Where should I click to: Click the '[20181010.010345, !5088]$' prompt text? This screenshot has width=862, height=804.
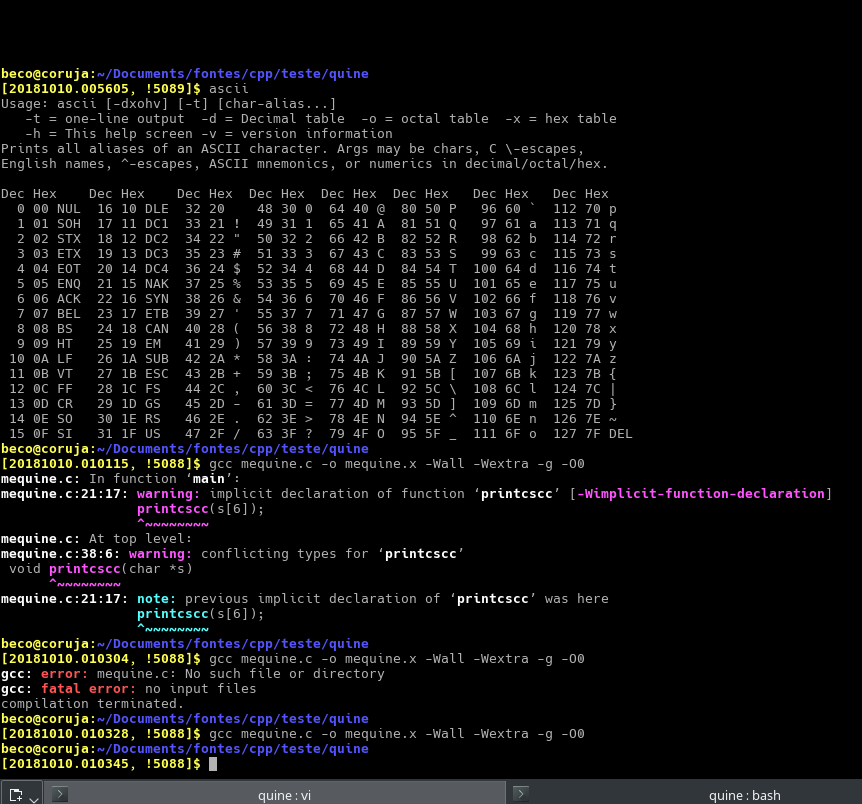pos(101,764)
